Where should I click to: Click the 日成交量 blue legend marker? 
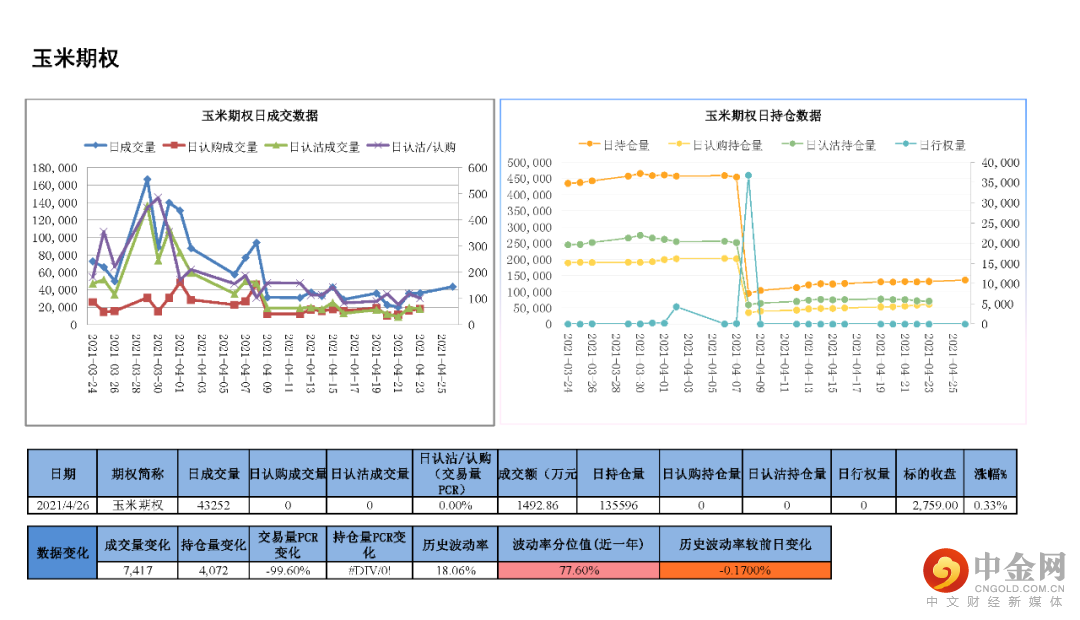(x=96, y=146)
